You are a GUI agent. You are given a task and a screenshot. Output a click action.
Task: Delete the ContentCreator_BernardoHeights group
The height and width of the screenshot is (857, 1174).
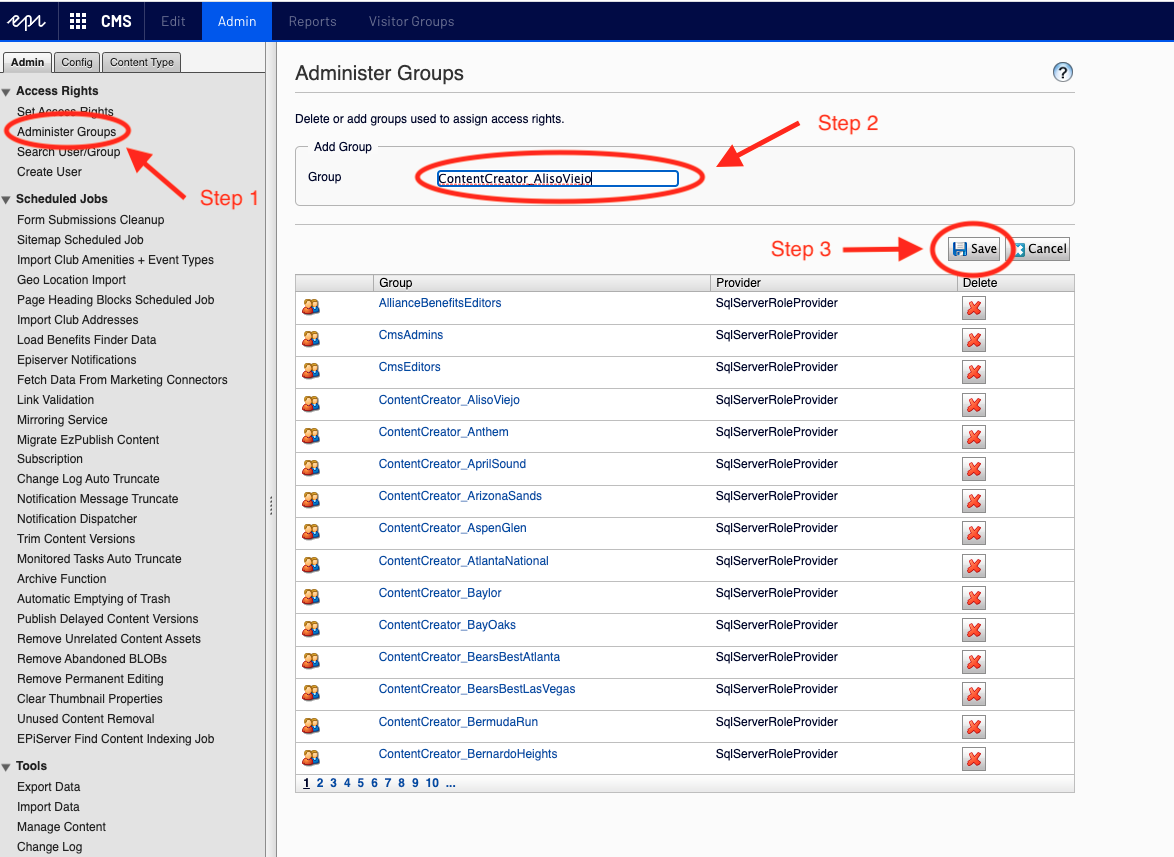point(973,759)
